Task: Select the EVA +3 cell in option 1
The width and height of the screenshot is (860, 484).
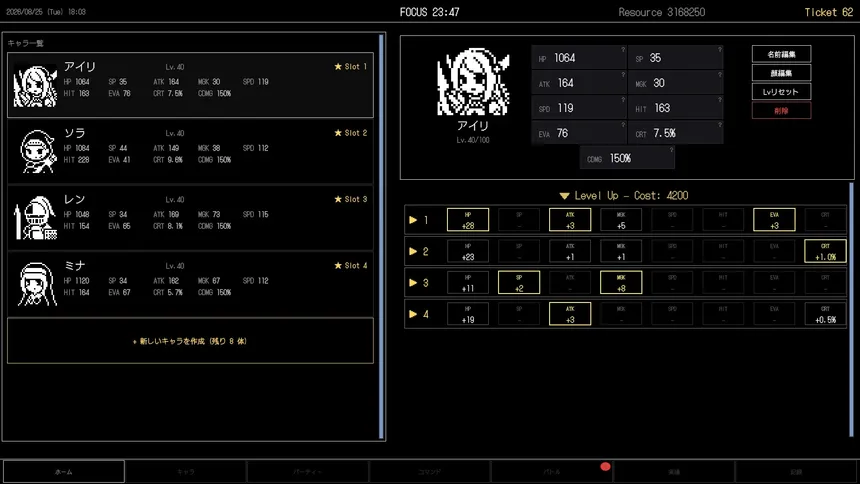Action: (774, 220)
